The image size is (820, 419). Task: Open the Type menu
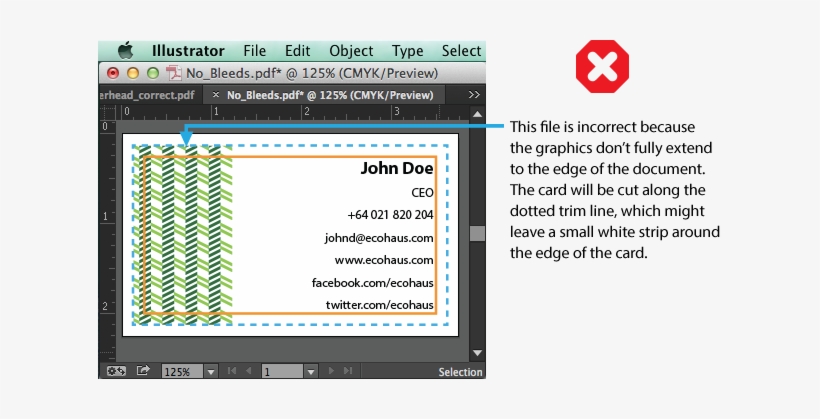408,51
